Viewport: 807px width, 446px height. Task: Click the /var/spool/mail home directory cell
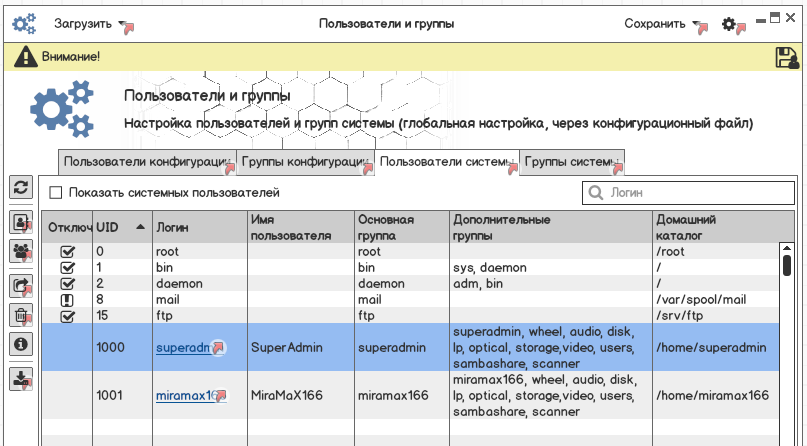tap(715, 299)
